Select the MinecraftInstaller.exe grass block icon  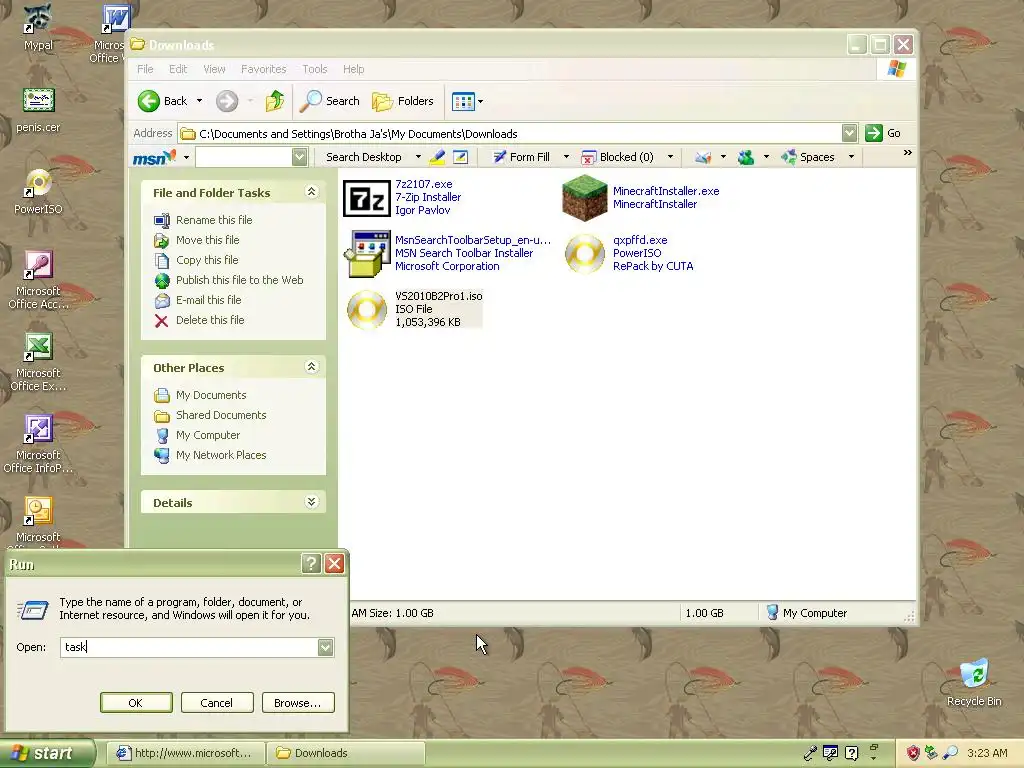pyautogui.click(x=584, y=198)
